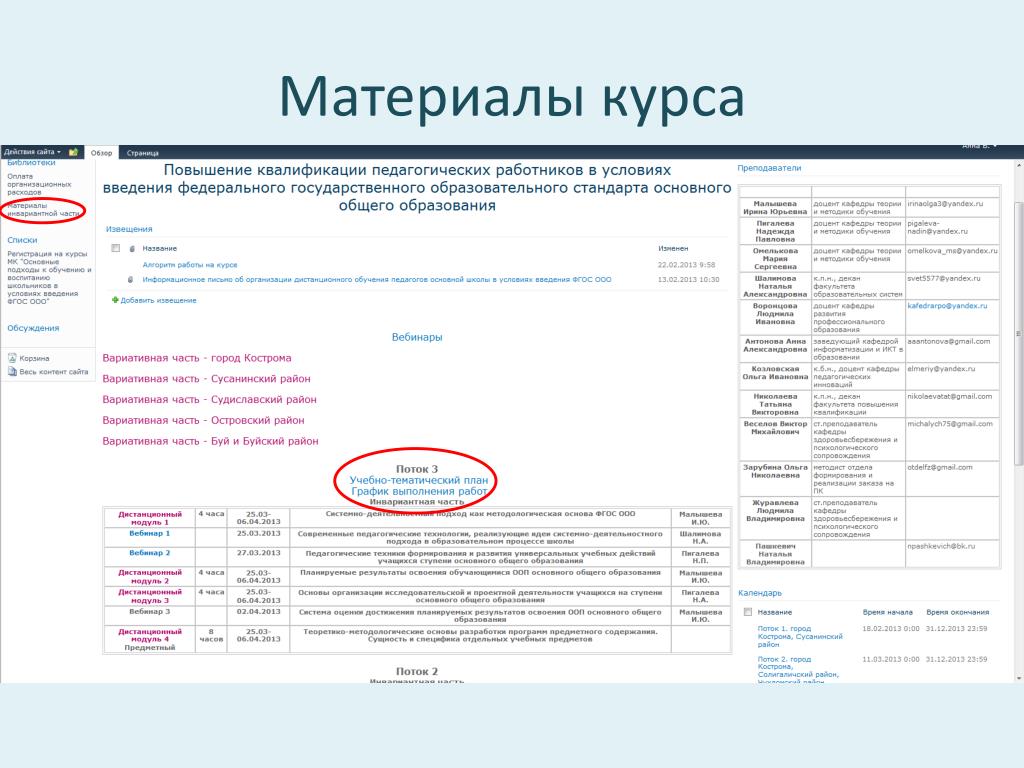The image size is (1024, 768).
Task: Tick the select-all checkbox in Извещения
Action: (116, 248)
